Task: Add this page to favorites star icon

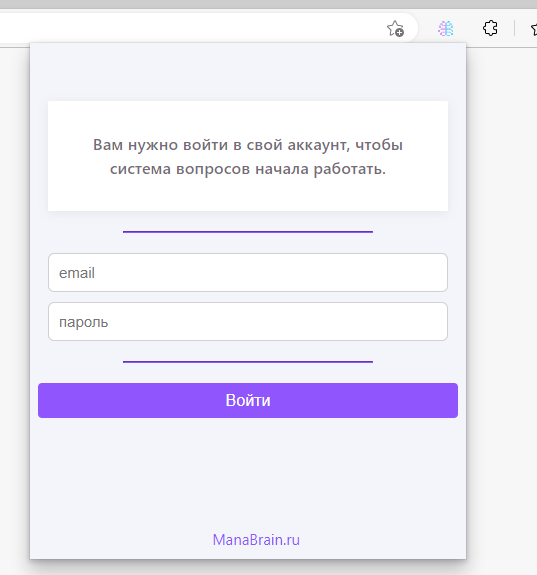Action: [395, 29]
